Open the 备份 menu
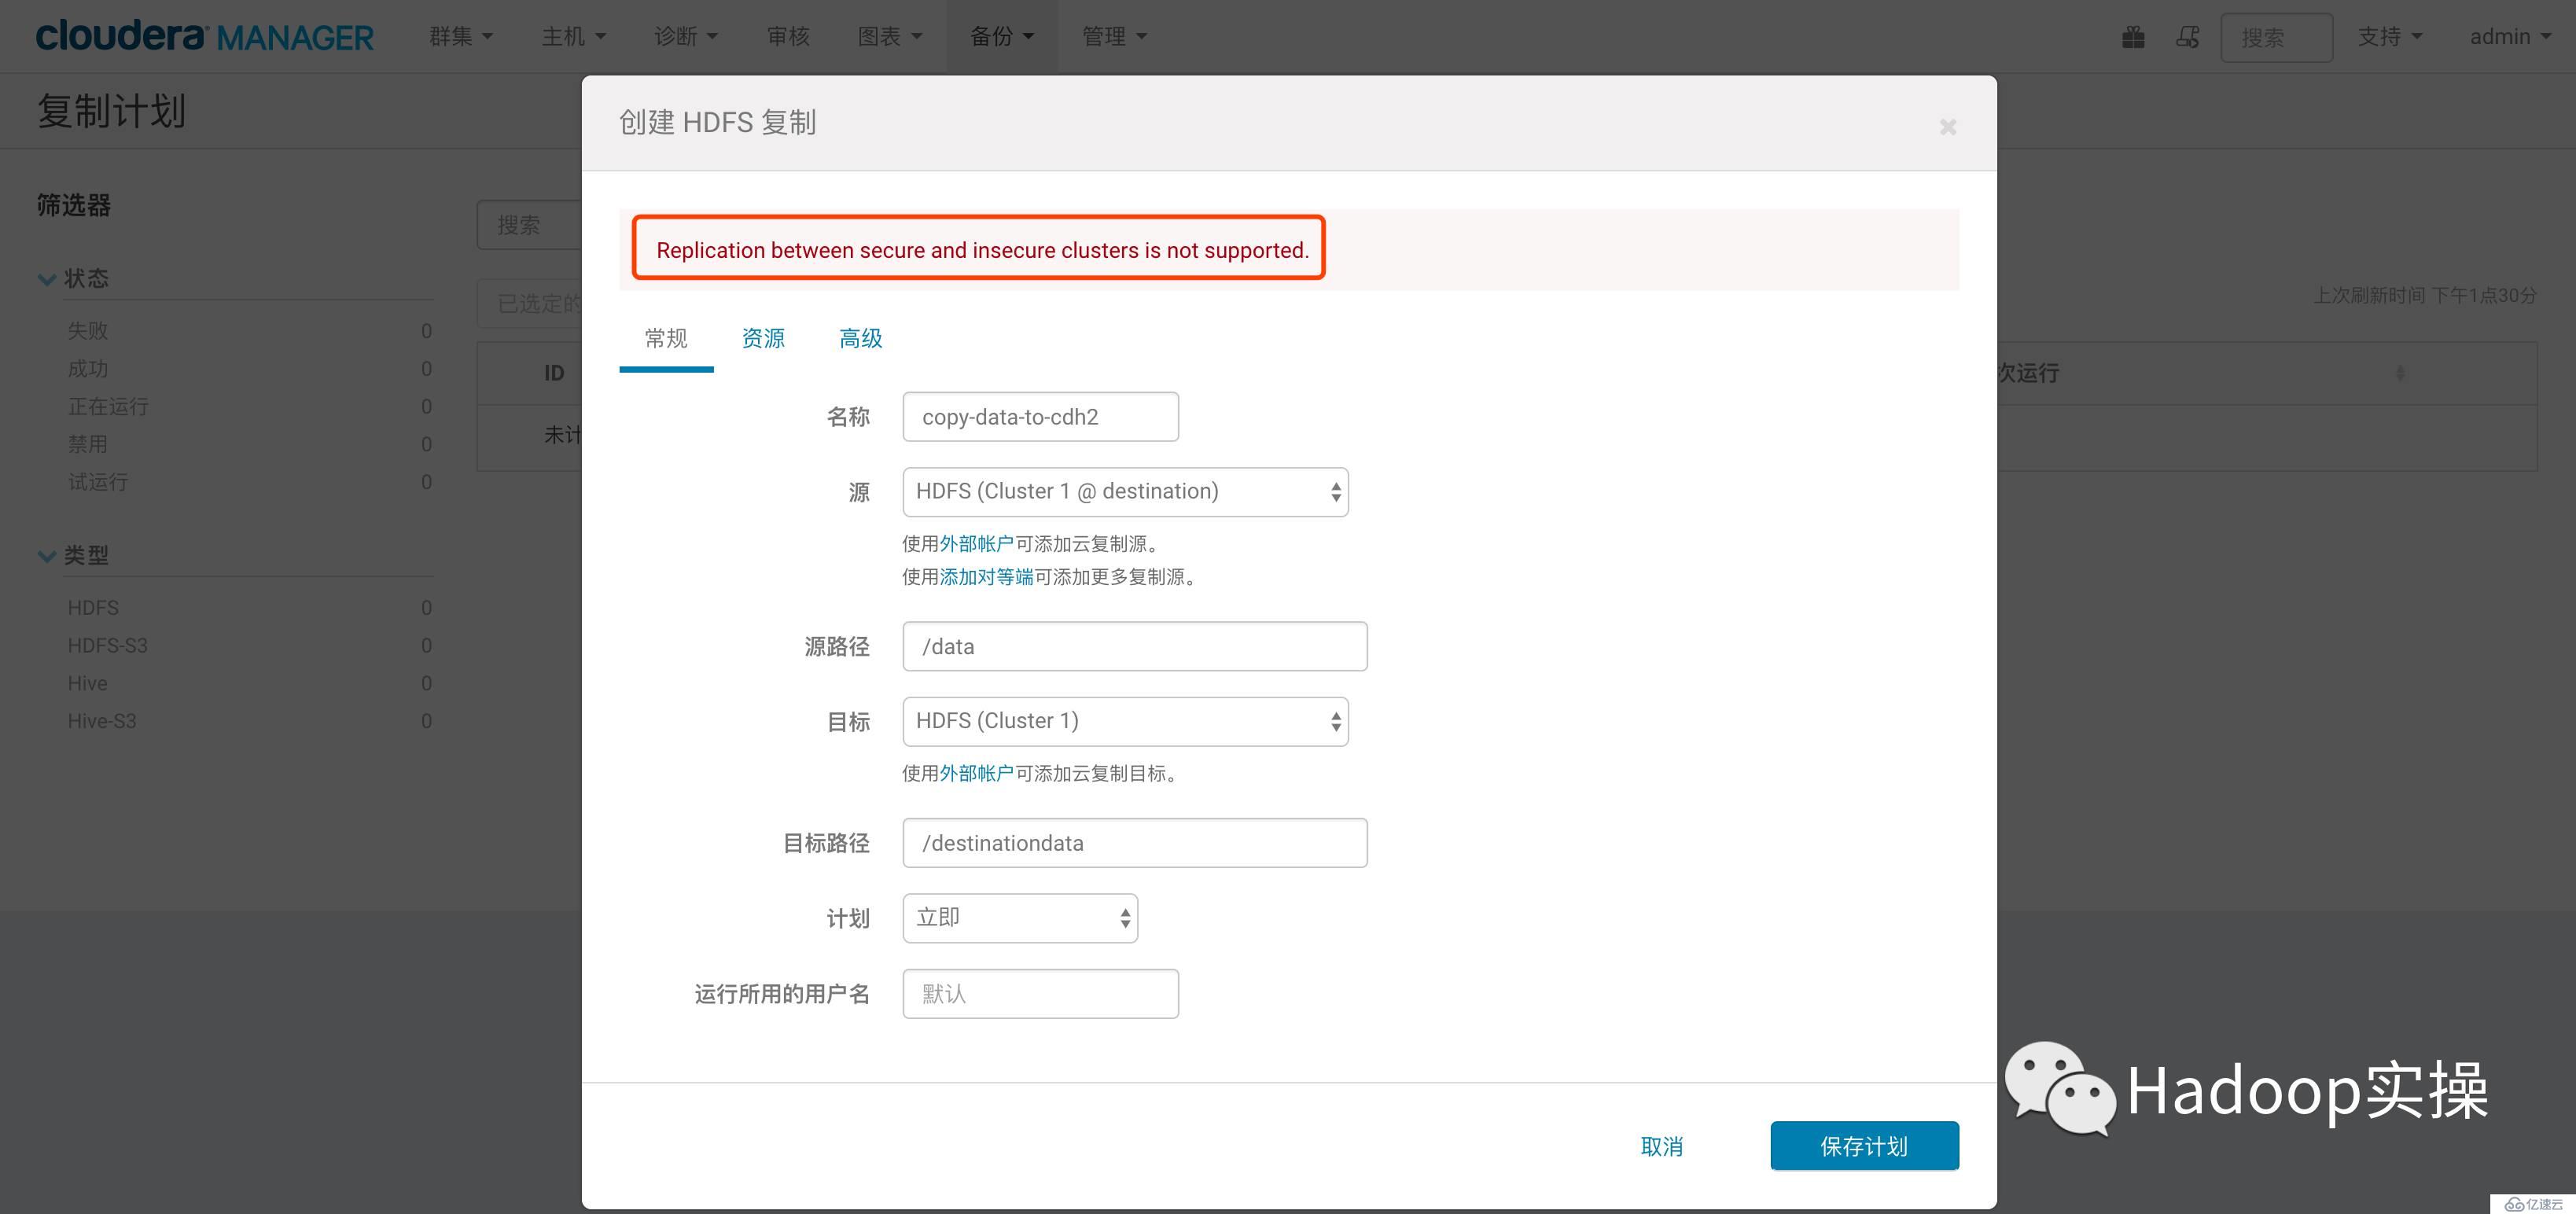This screenshot has height=1214, width=2576. 1002,36
